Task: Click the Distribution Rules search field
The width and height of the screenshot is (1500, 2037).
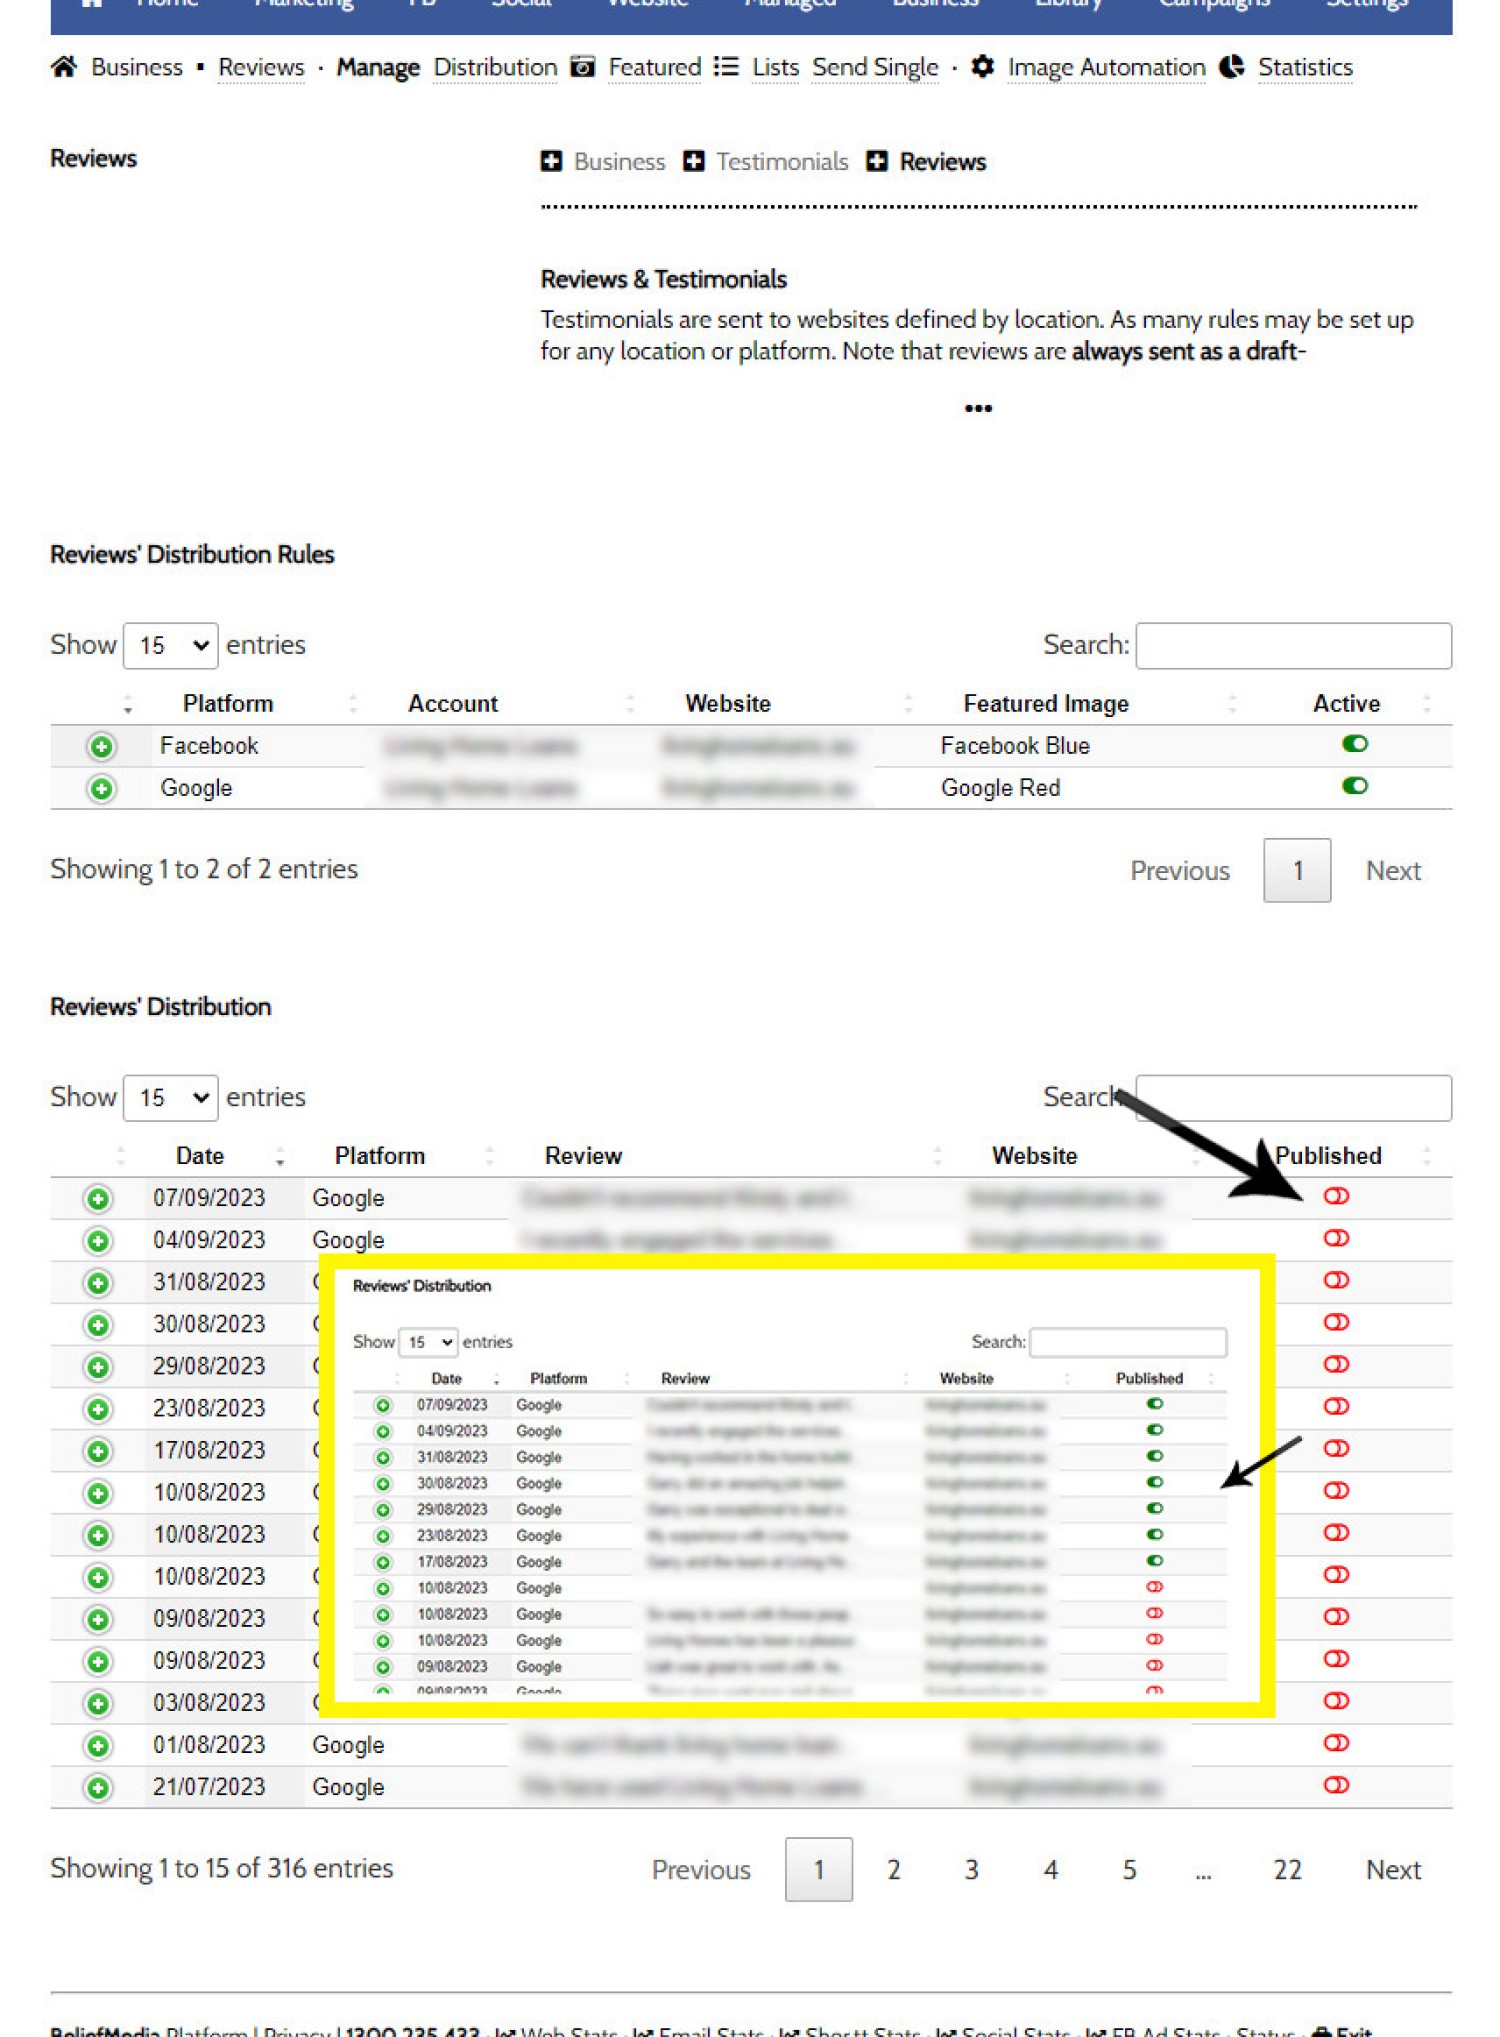Action: coord(1293,646)
